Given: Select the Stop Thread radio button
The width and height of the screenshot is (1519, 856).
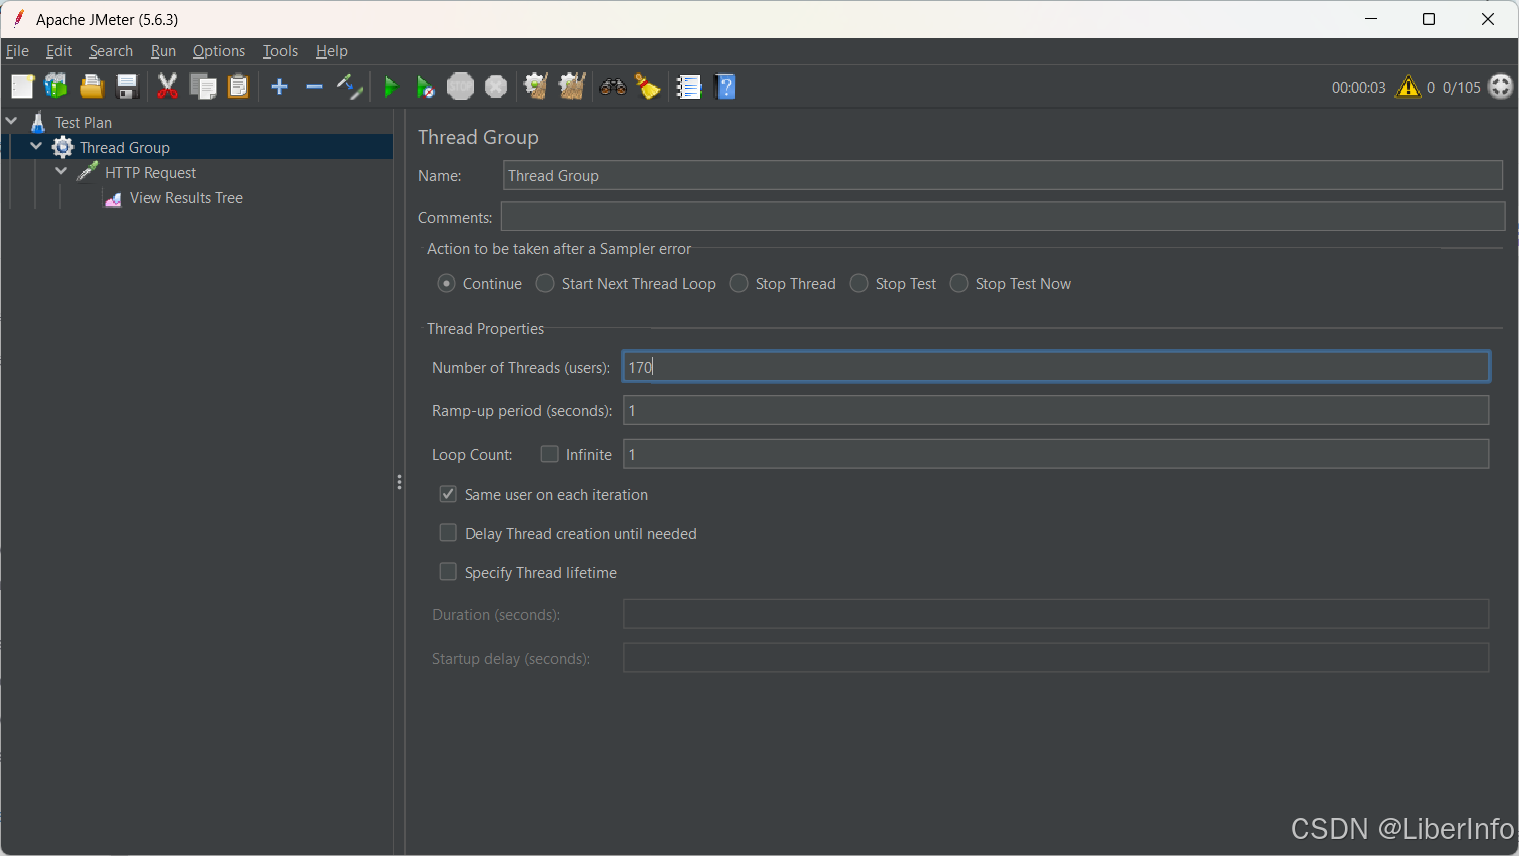Looking at the screenshot, I should pos(739,284).
